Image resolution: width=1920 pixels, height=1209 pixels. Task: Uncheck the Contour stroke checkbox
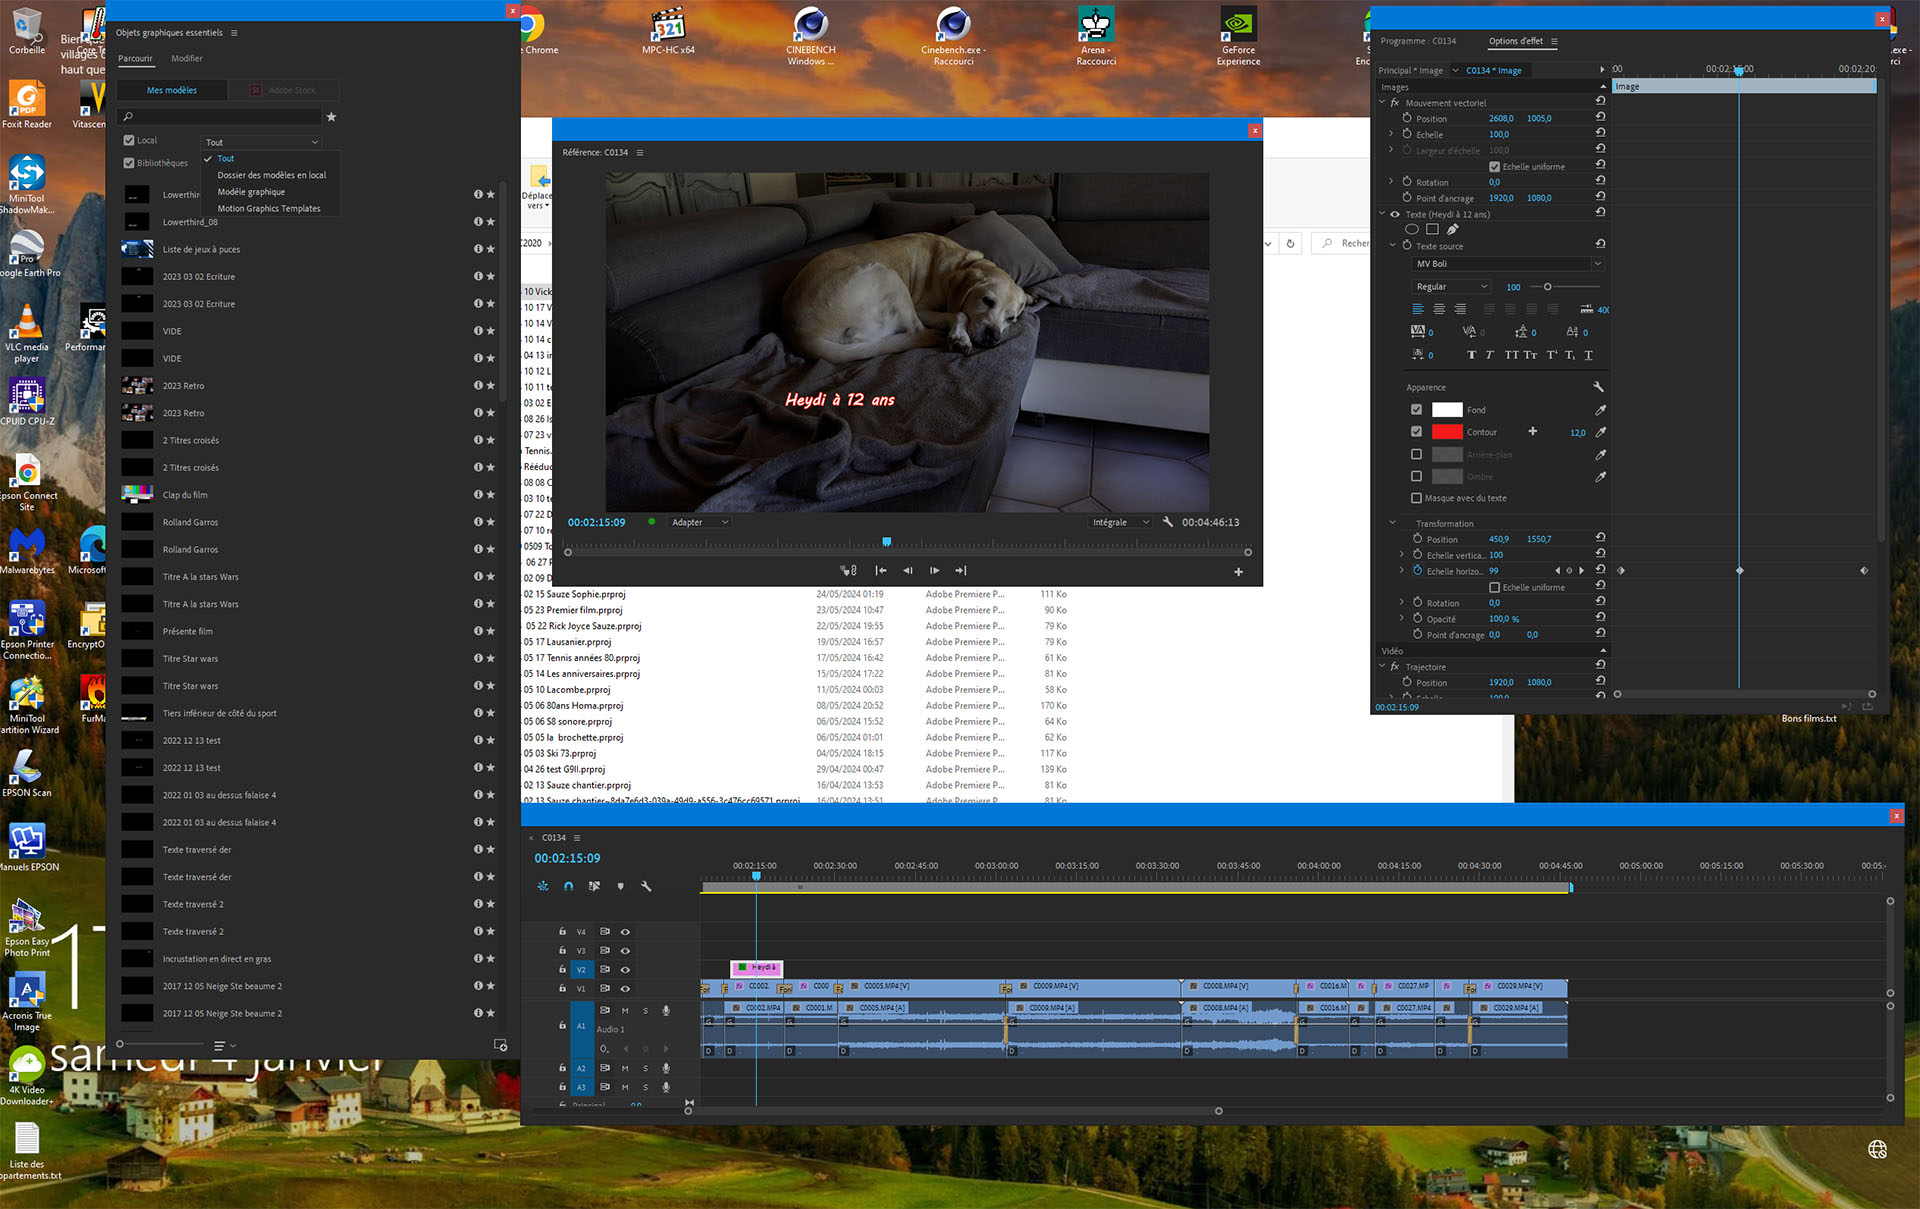coord(1416,432)
